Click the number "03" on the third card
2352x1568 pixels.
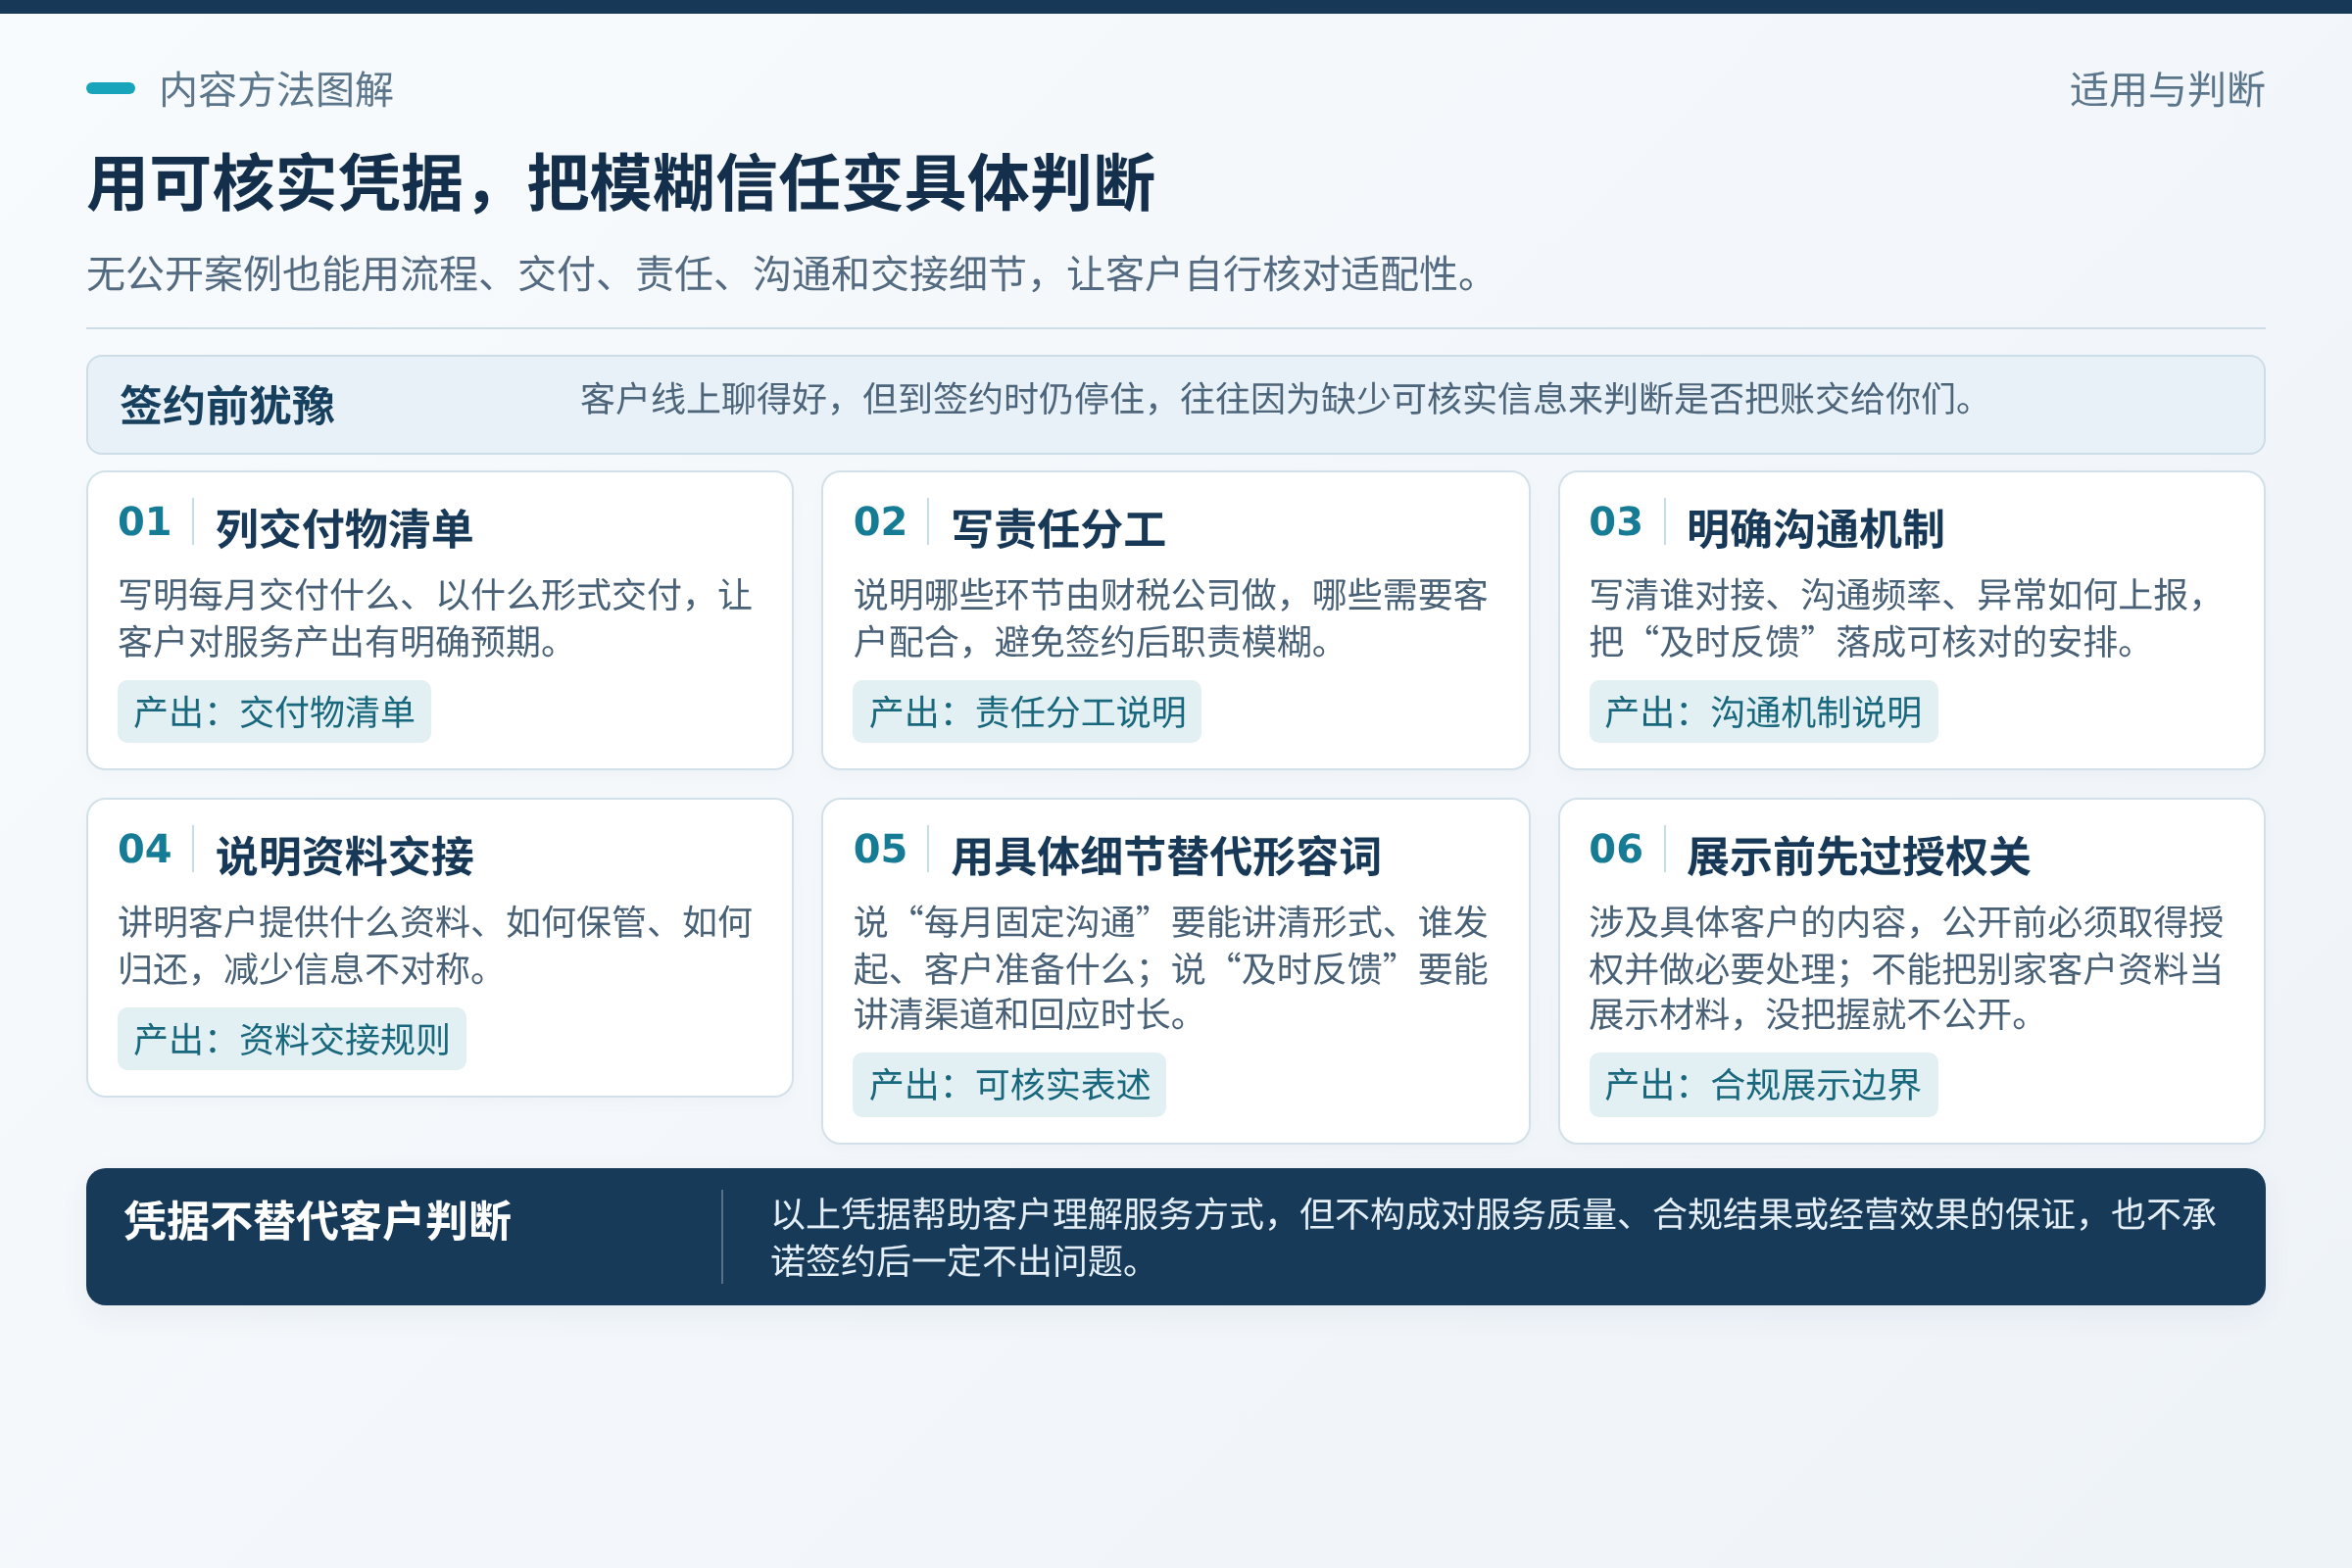click(x=1616, y=521)
